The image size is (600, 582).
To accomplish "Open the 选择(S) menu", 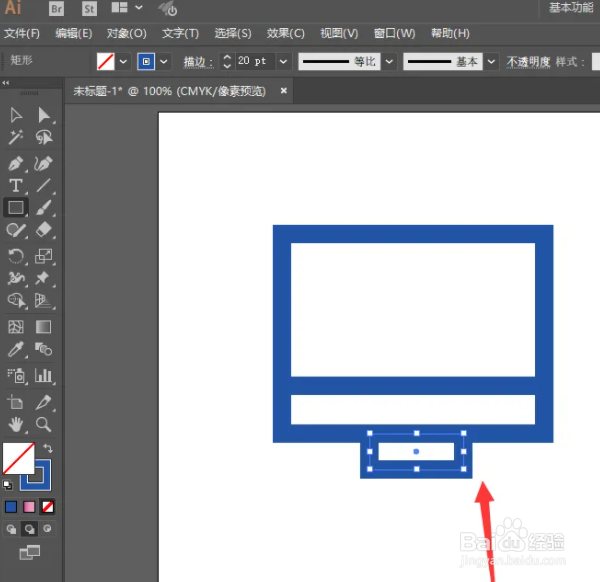I will coord(233,33).
